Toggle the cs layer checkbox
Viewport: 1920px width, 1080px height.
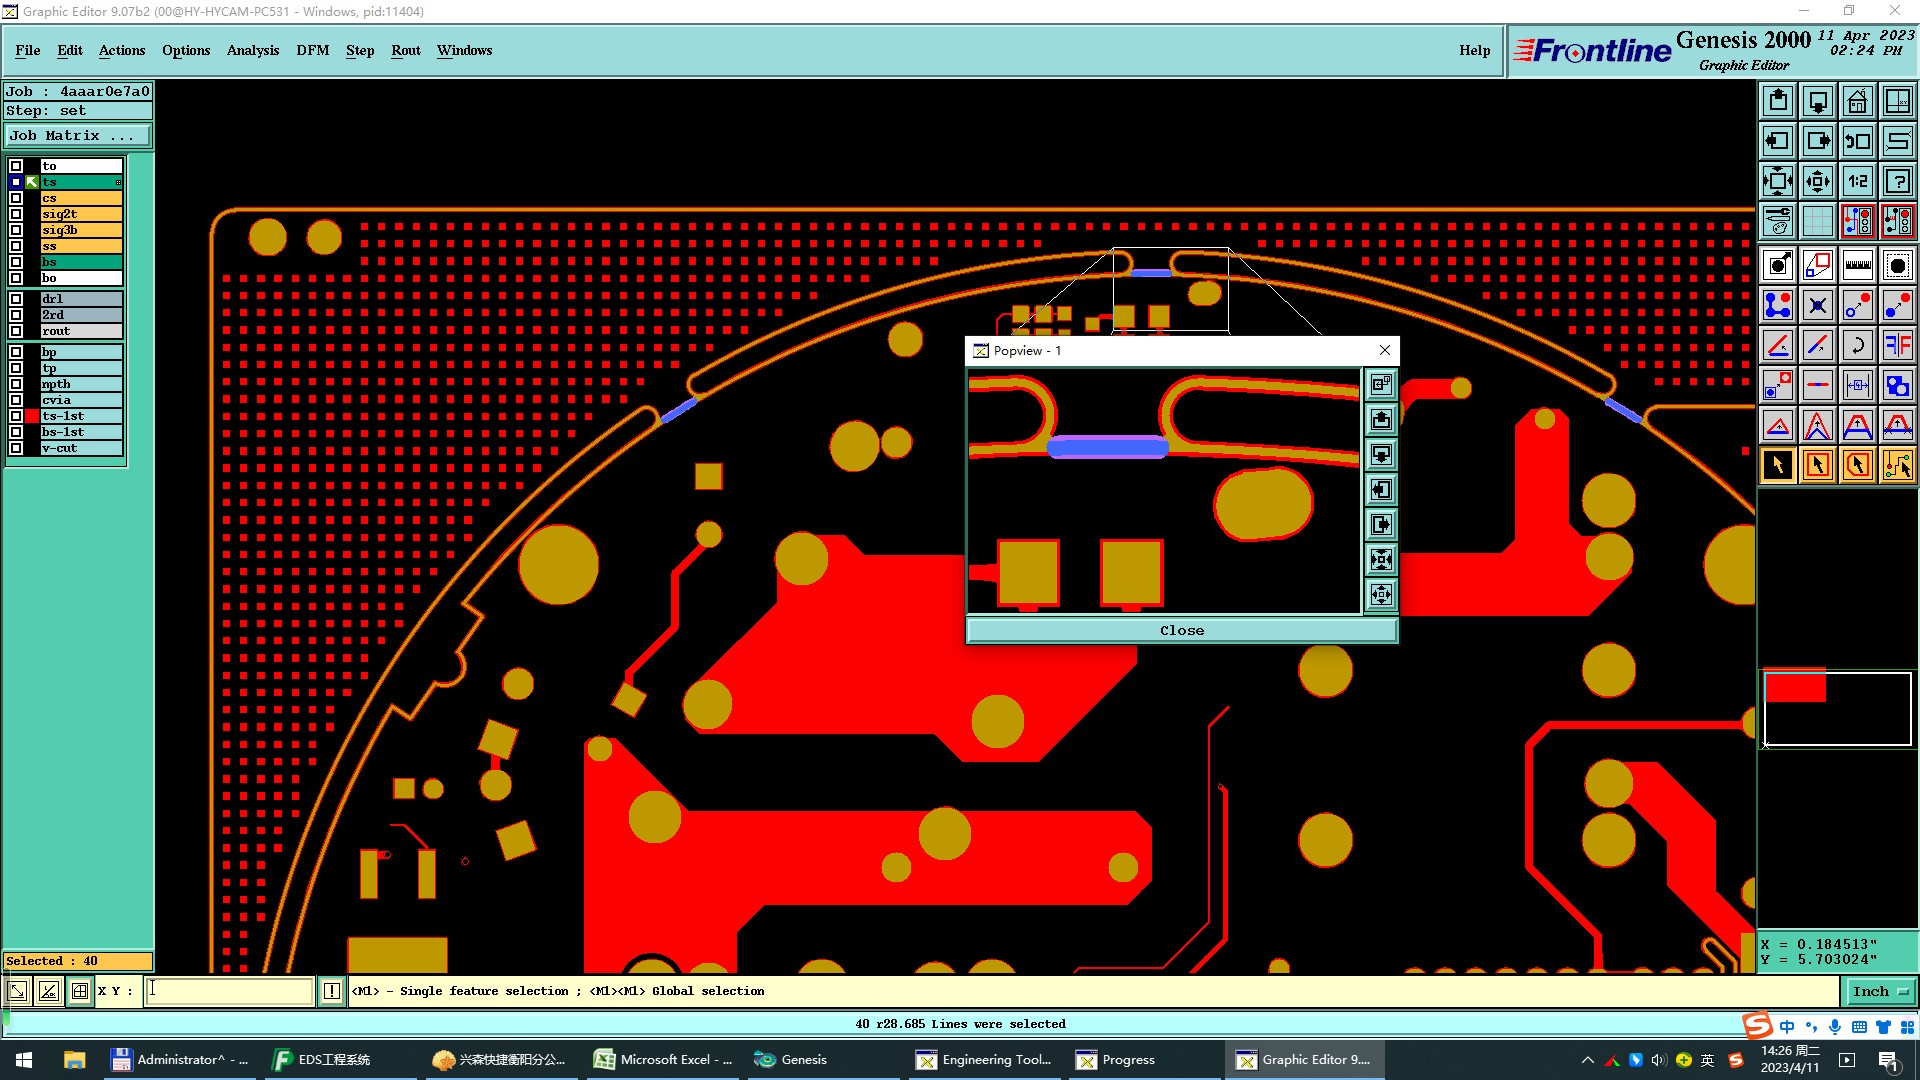[x=16, y=198]
